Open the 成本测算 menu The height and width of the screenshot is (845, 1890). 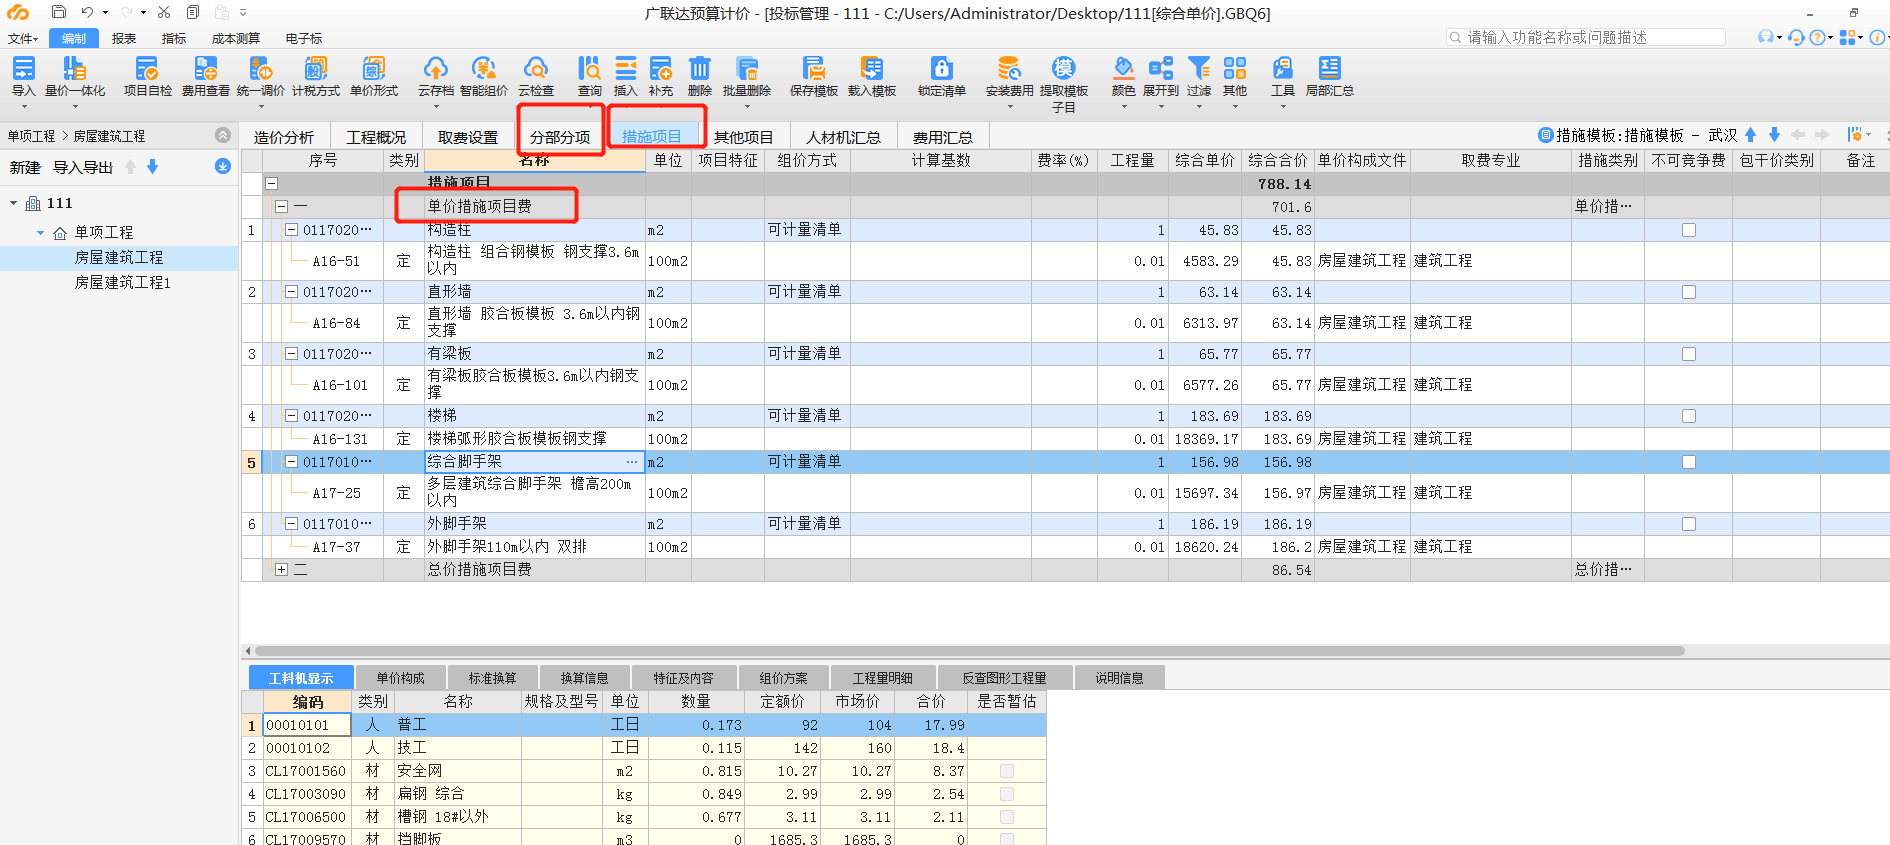[236, 38]
